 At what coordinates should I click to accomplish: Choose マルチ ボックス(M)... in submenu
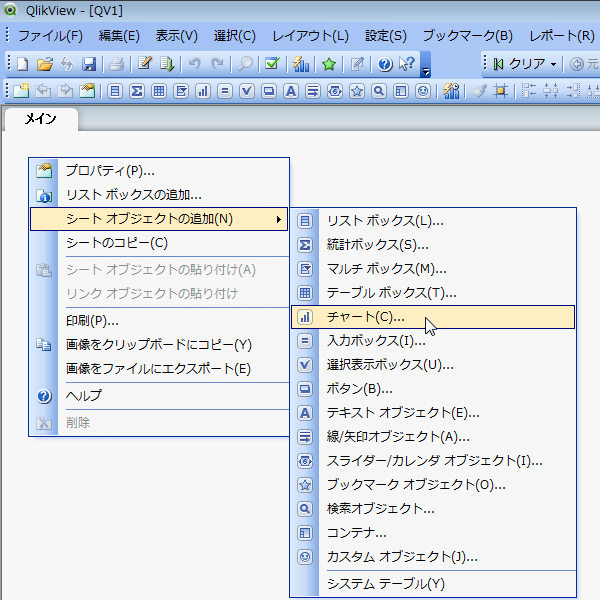[433, 269]
